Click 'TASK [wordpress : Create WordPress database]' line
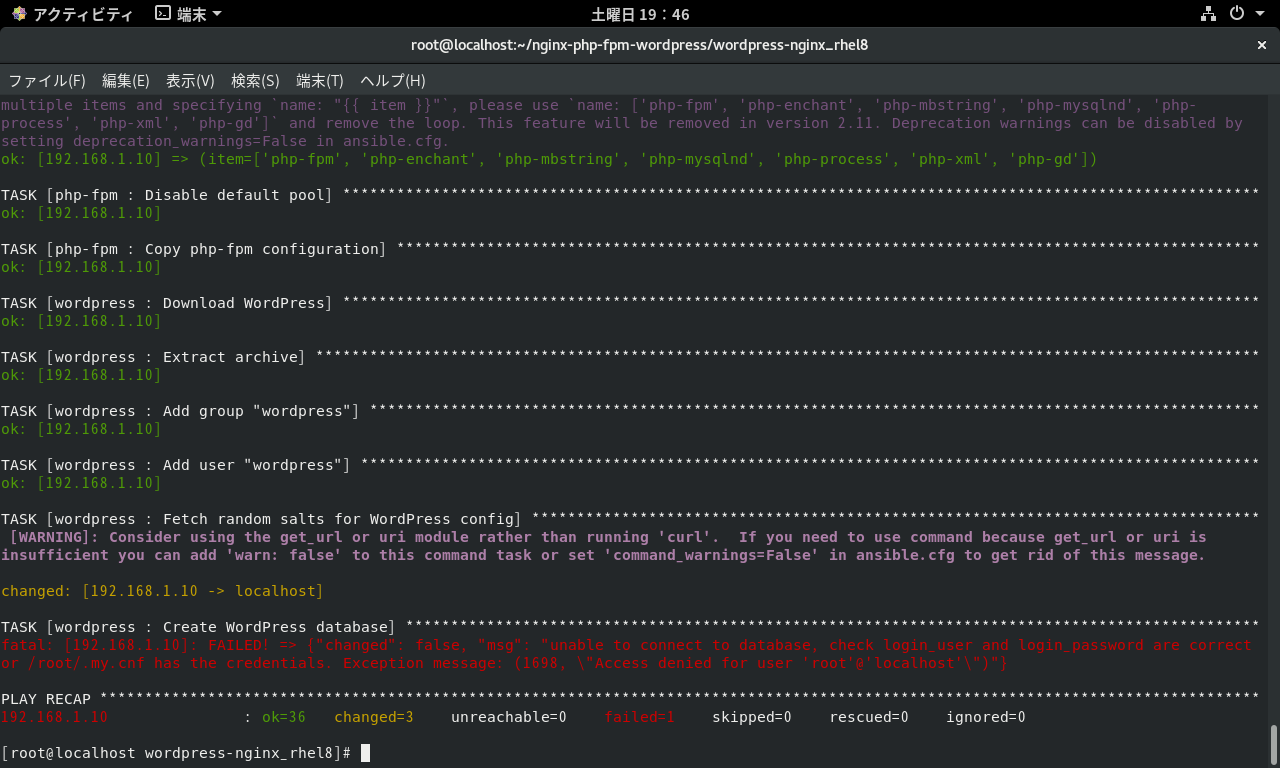Screen dimensions: 1280x768 click(x=630, y=627)
